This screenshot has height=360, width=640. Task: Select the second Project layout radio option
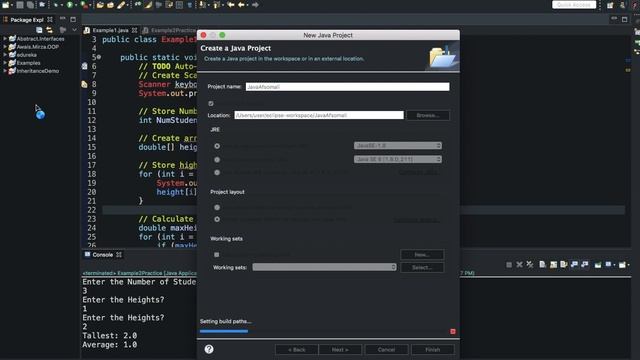point(217,220)
